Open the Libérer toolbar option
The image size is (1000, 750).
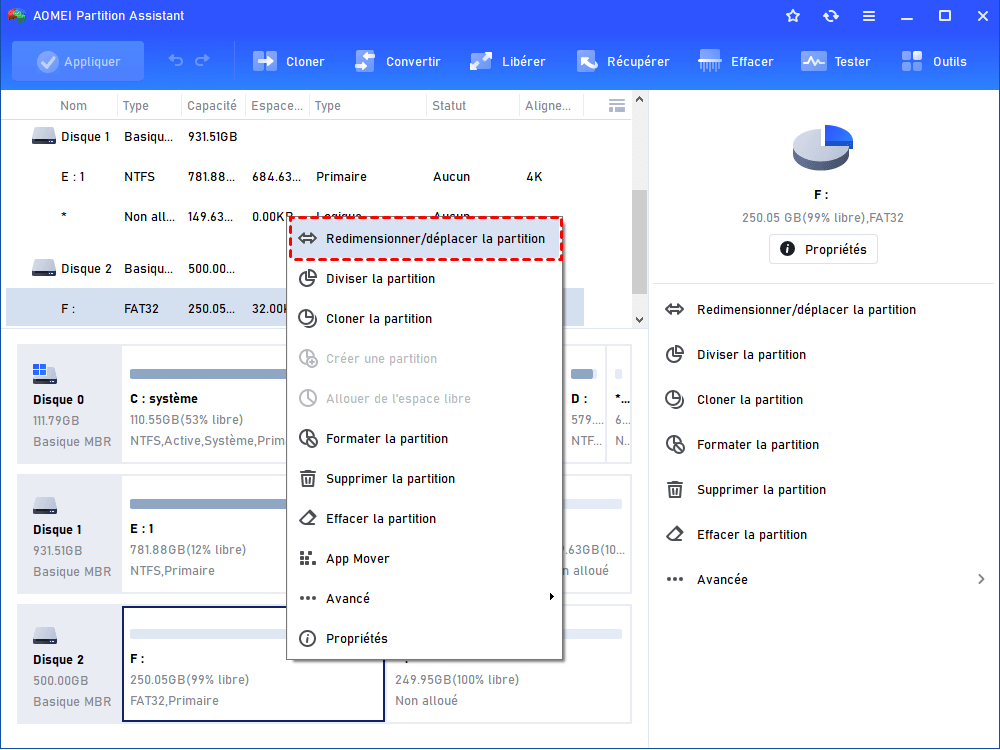(x=507, y=61)
